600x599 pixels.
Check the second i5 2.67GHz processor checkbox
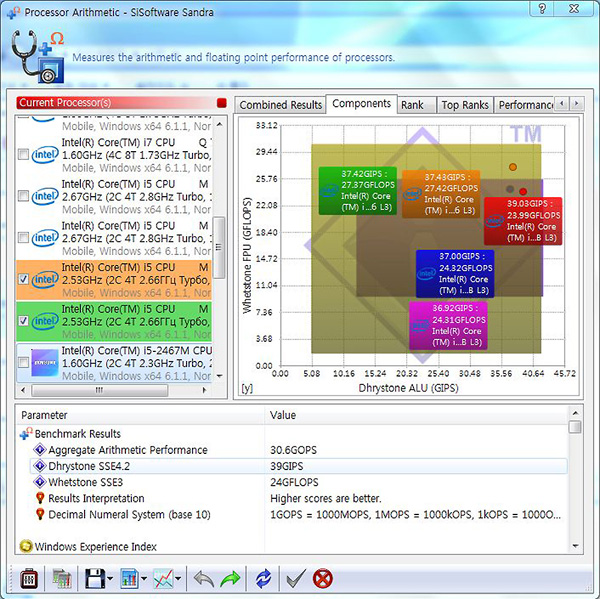[x=23, y=238]
